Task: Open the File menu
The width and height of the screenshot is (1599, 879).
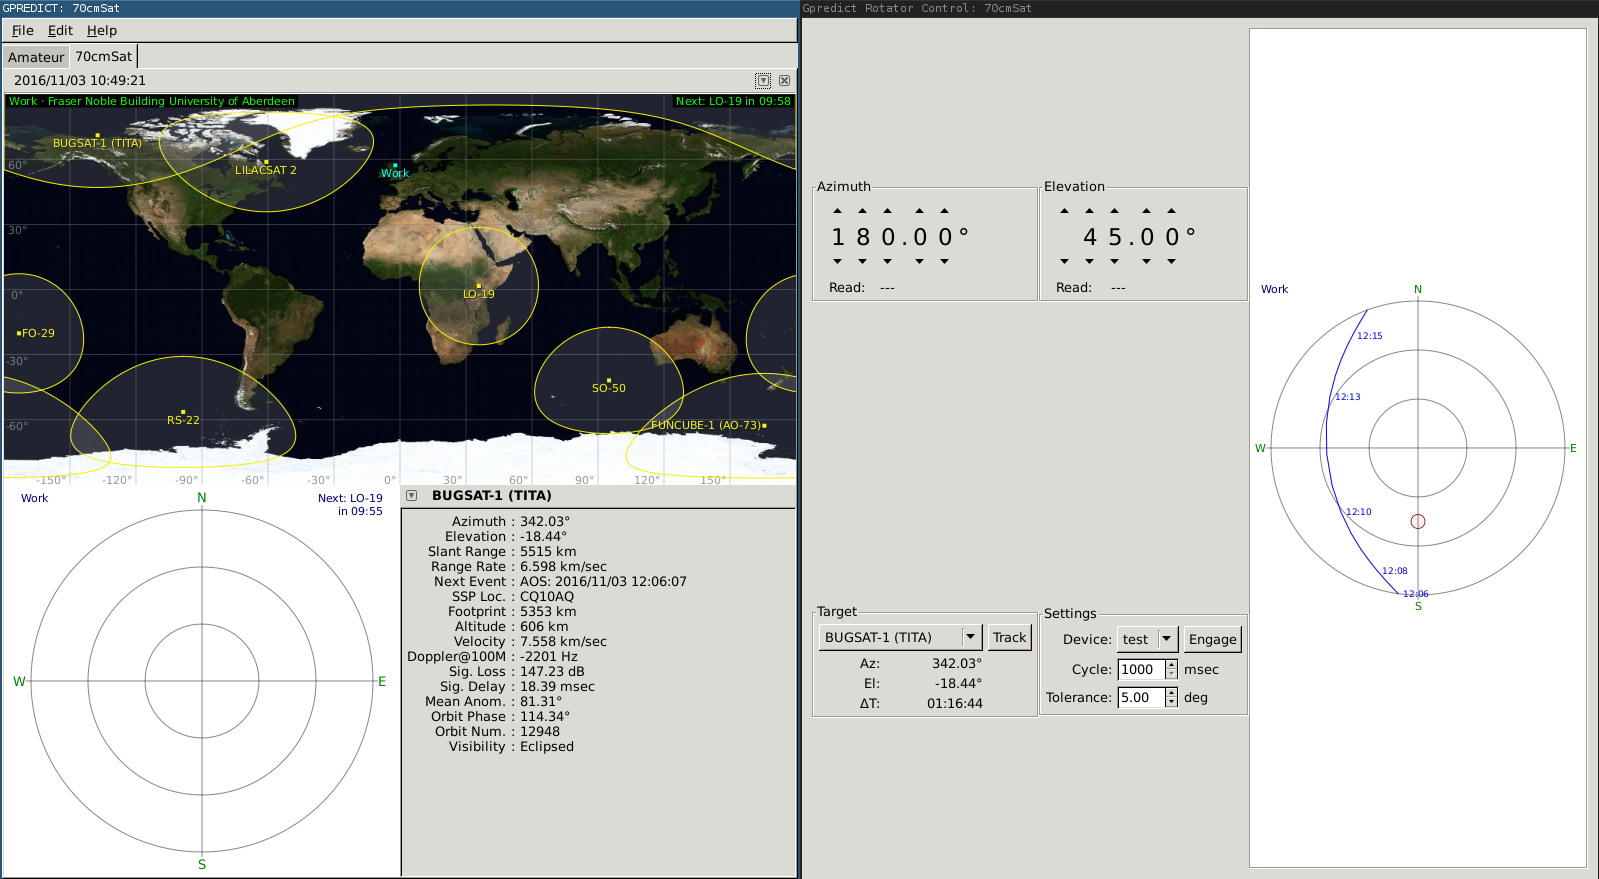Action: (x=22, y=31)
